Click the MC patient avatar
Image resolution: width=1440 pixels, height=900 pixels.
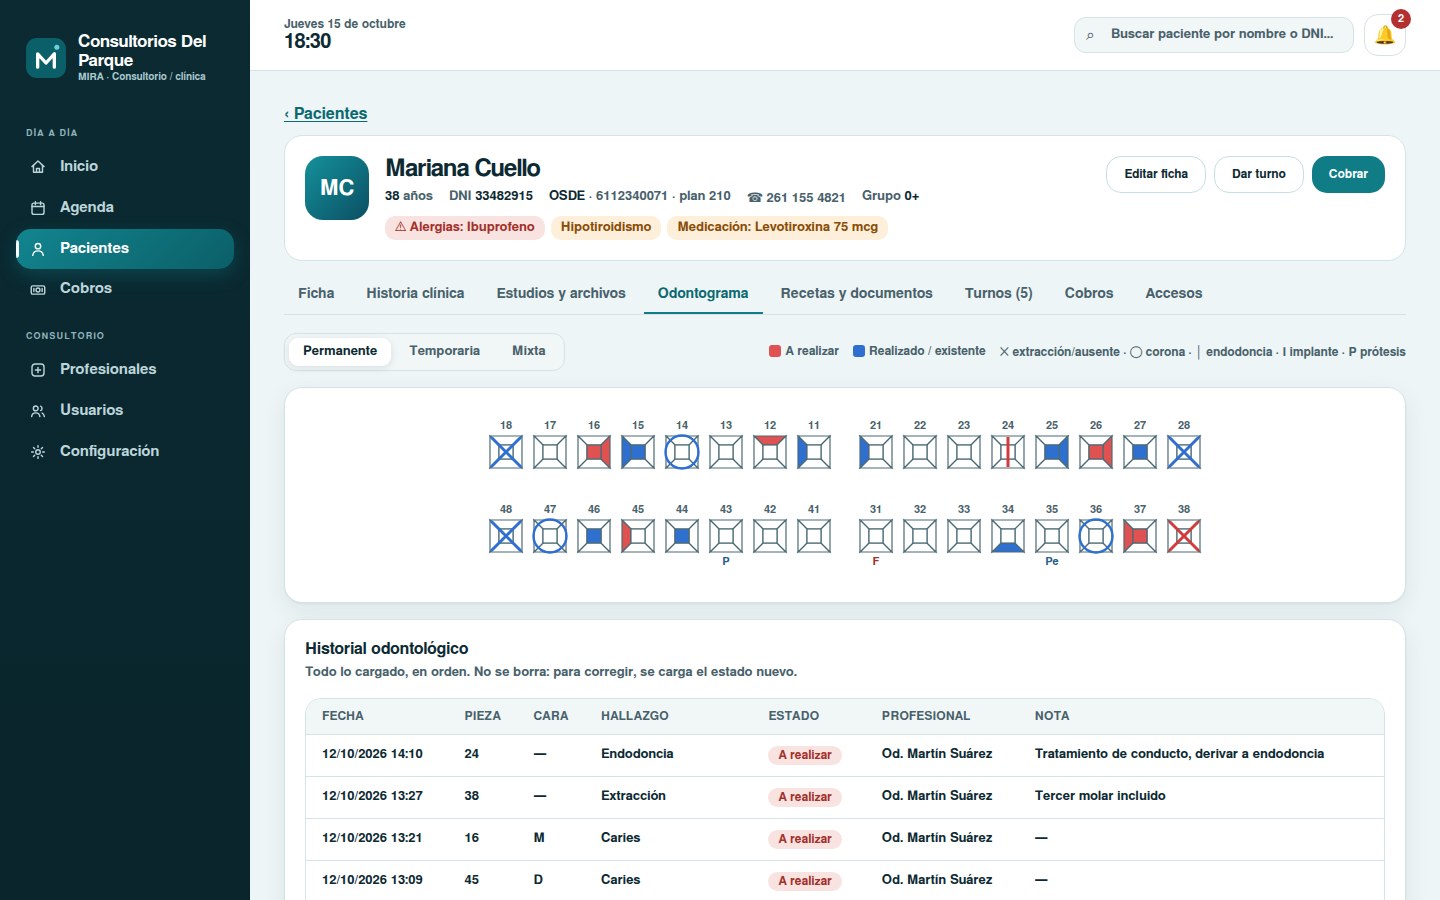click(337, 188)
